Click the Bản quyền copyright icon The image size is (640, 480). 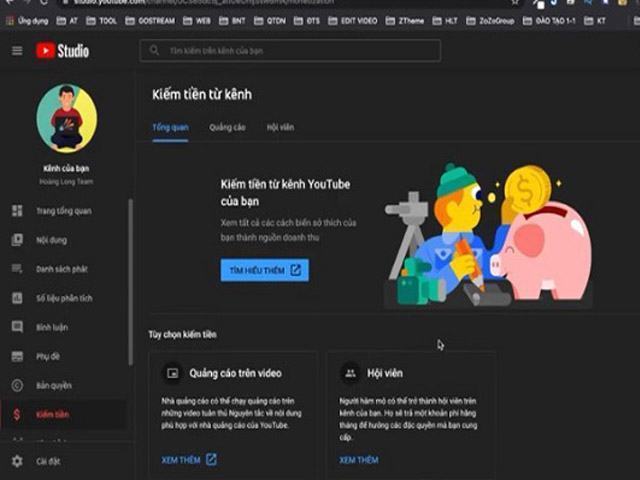17,385
